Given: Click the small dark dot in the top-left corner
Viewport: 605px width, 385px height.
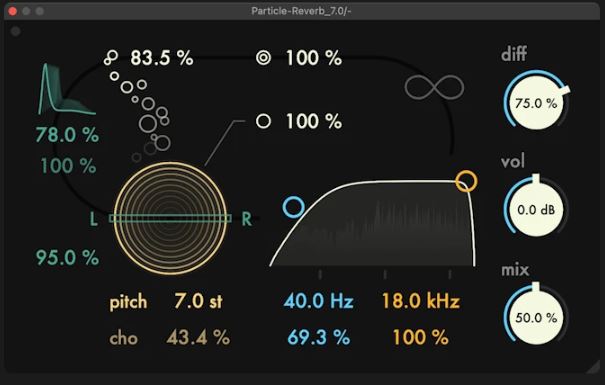Looking at the screenshot, I should pyautogui.click(x=15, y=31).
